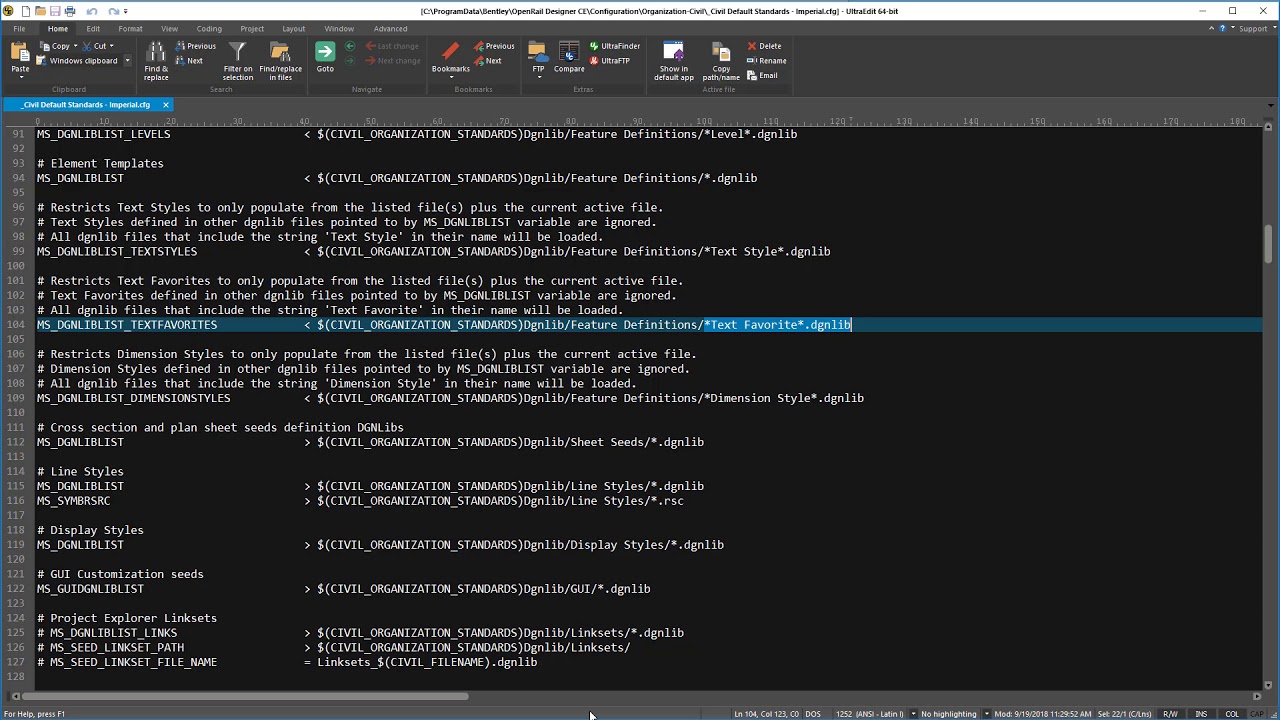Image resolution: width=1280 pixels, height=720 pixels.
Task: Open Find/replace in files
Action: tap(280, 62)
